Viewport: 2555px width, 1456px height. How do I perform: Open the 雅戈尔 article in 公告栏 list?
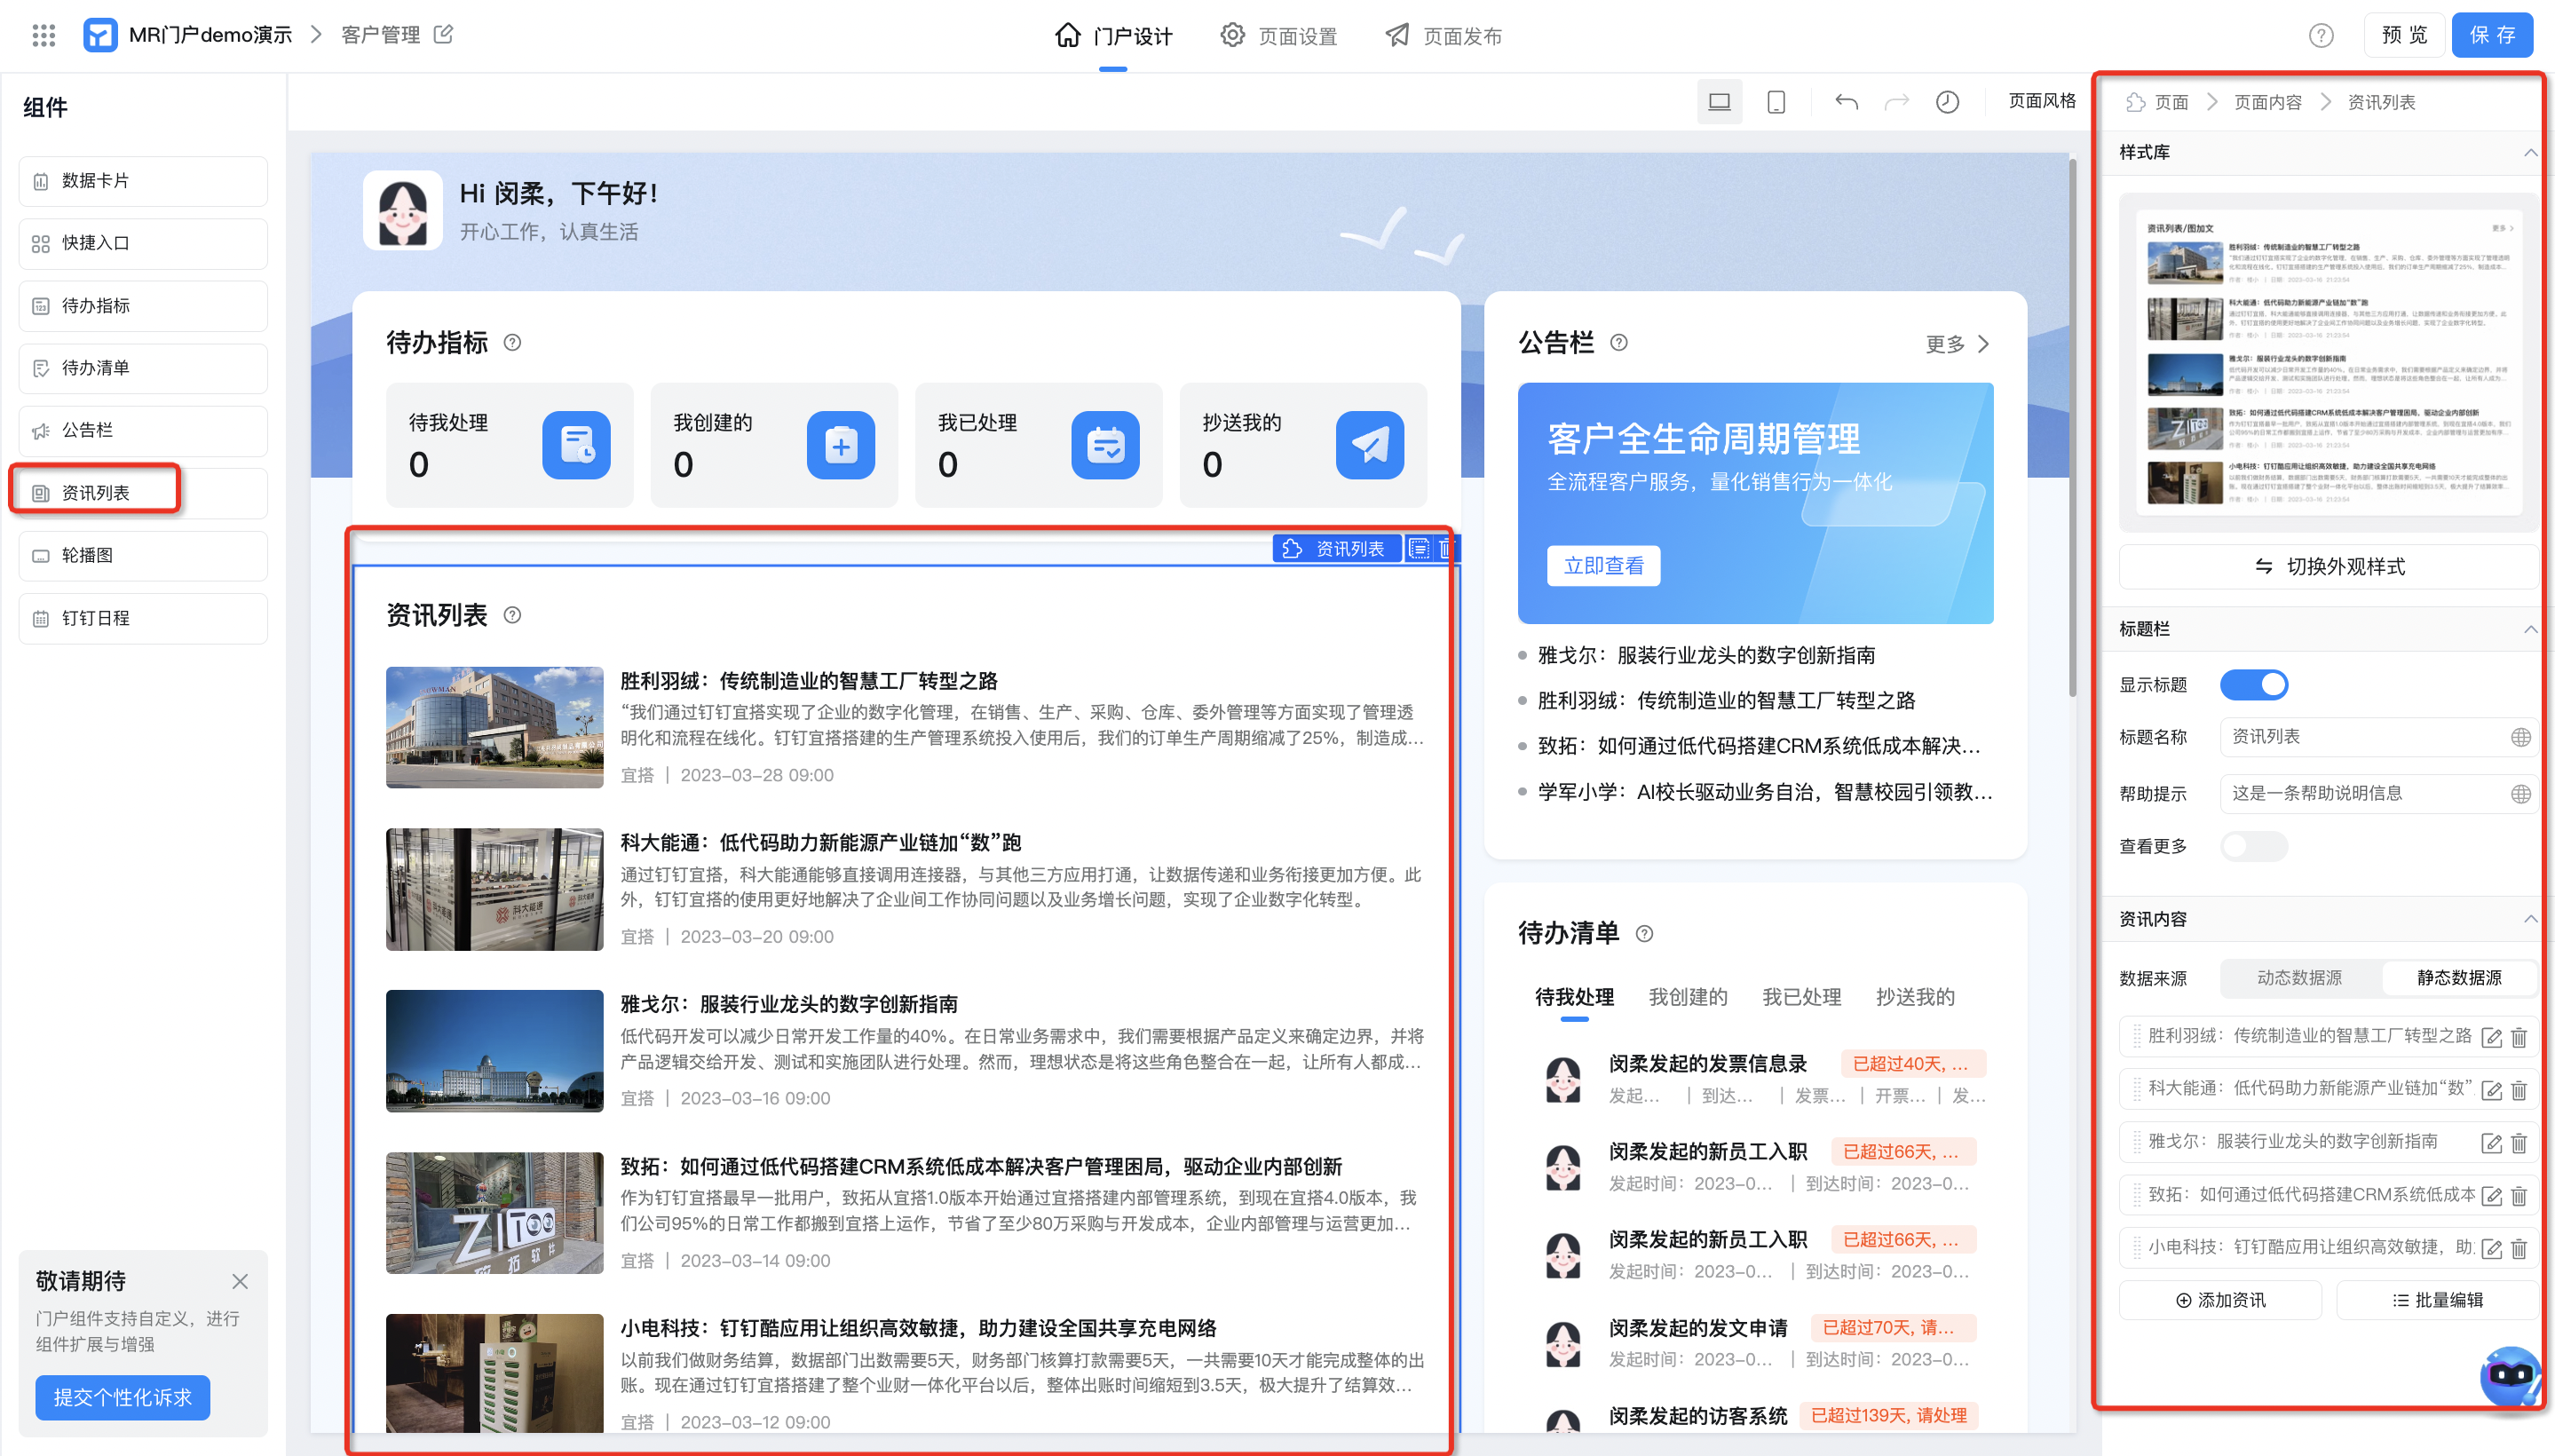(1706, 656)
